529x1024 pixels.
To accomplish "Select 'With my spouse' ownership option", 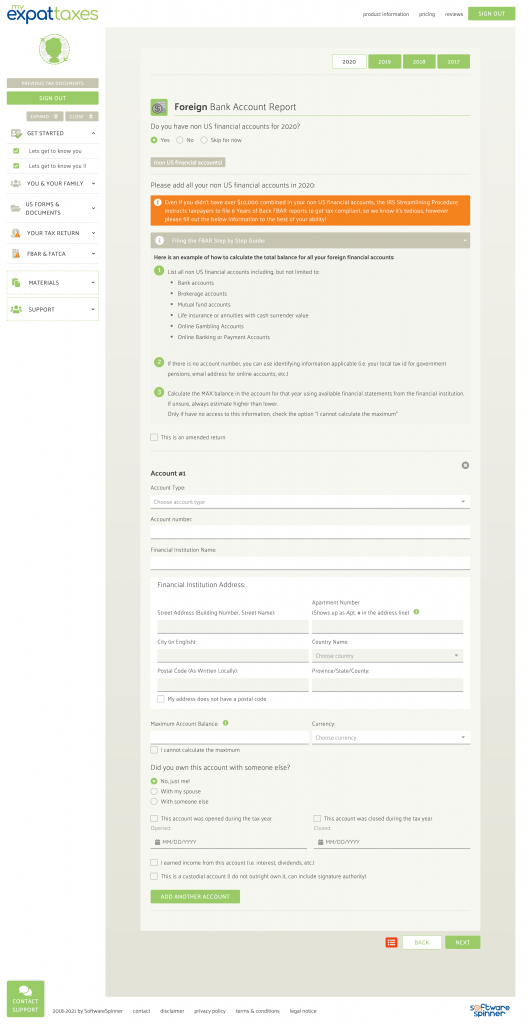I will coord(154,791).
